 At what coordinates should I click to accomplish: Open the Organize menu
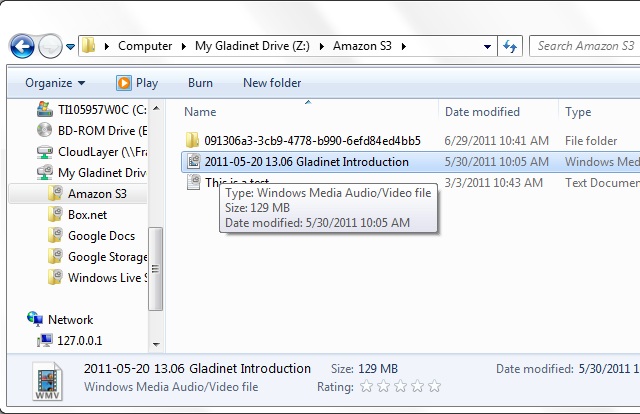pyautogui.click(x=55, y=83)
